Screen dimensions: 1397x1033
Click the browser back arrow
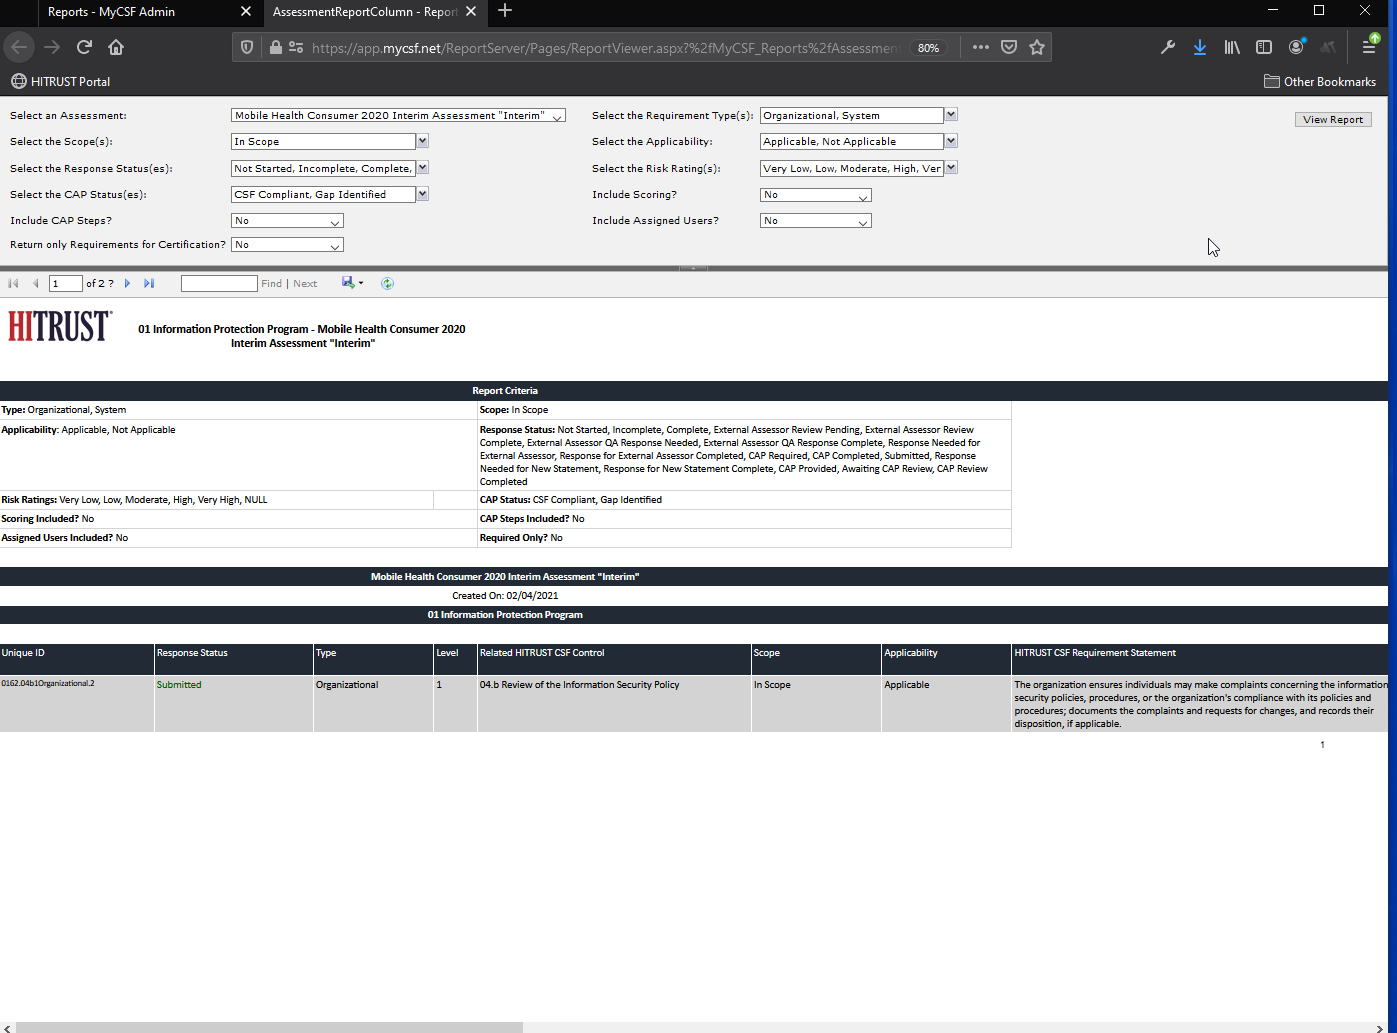click(19, 47)
